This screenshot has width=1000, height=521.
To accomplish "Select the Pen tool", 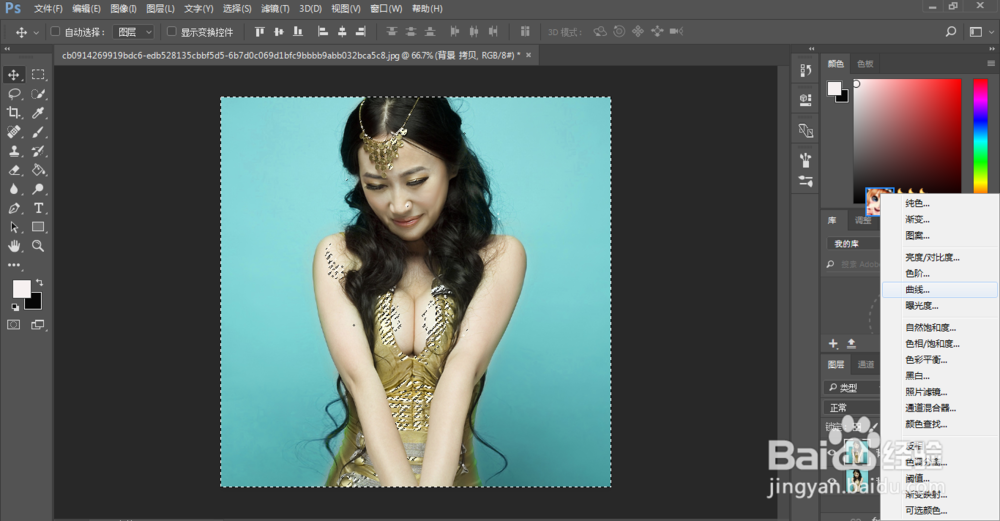I will point(13,209).
